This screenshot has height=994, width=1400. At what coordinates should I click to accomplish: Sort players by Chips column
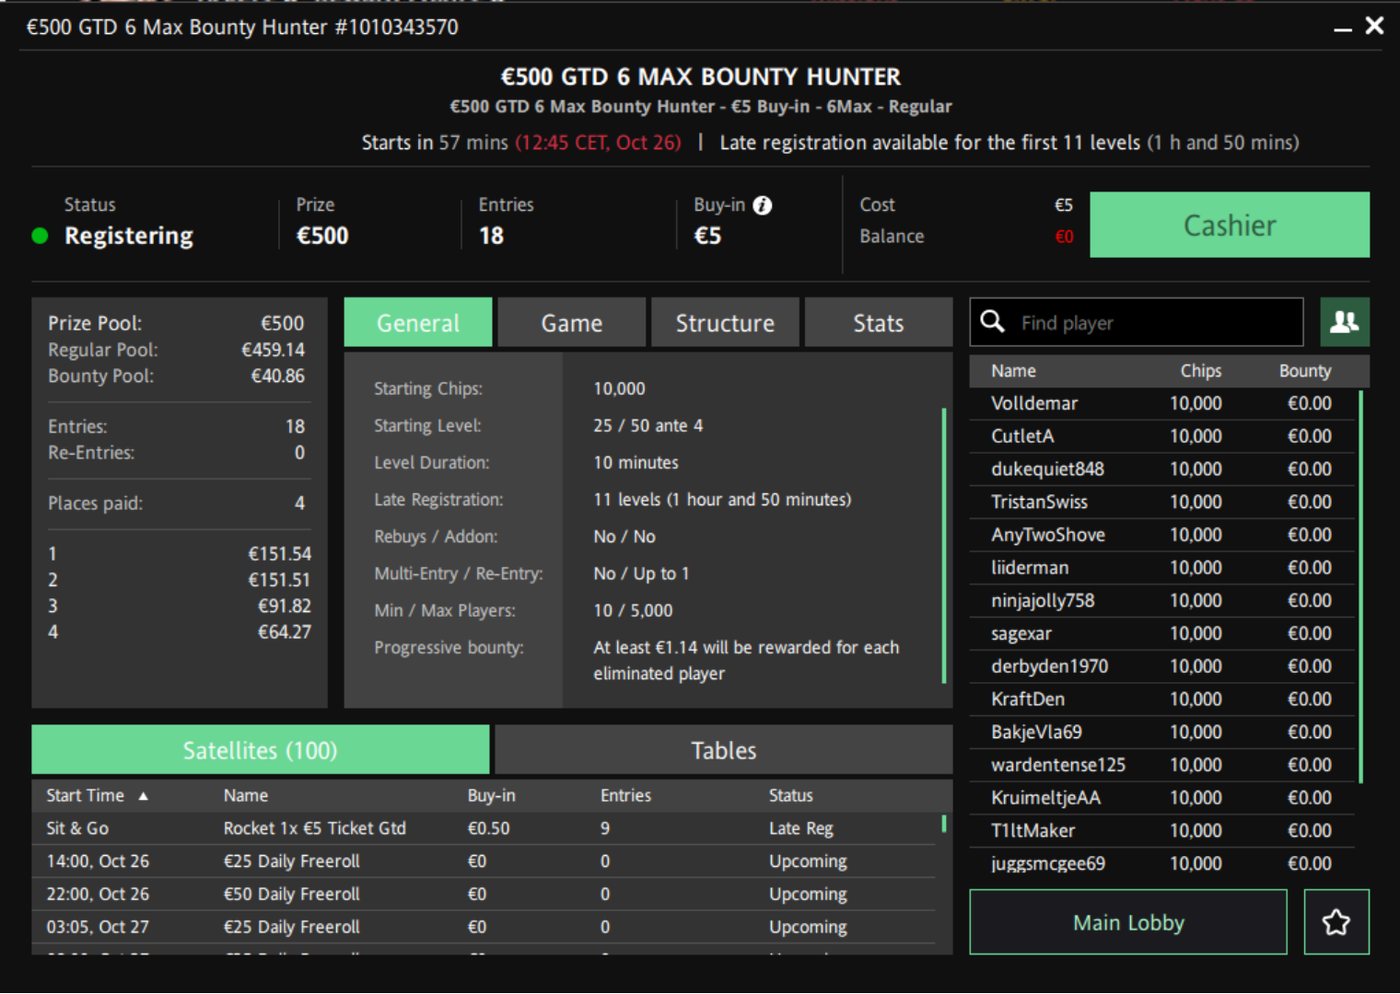pos(1201,371)
